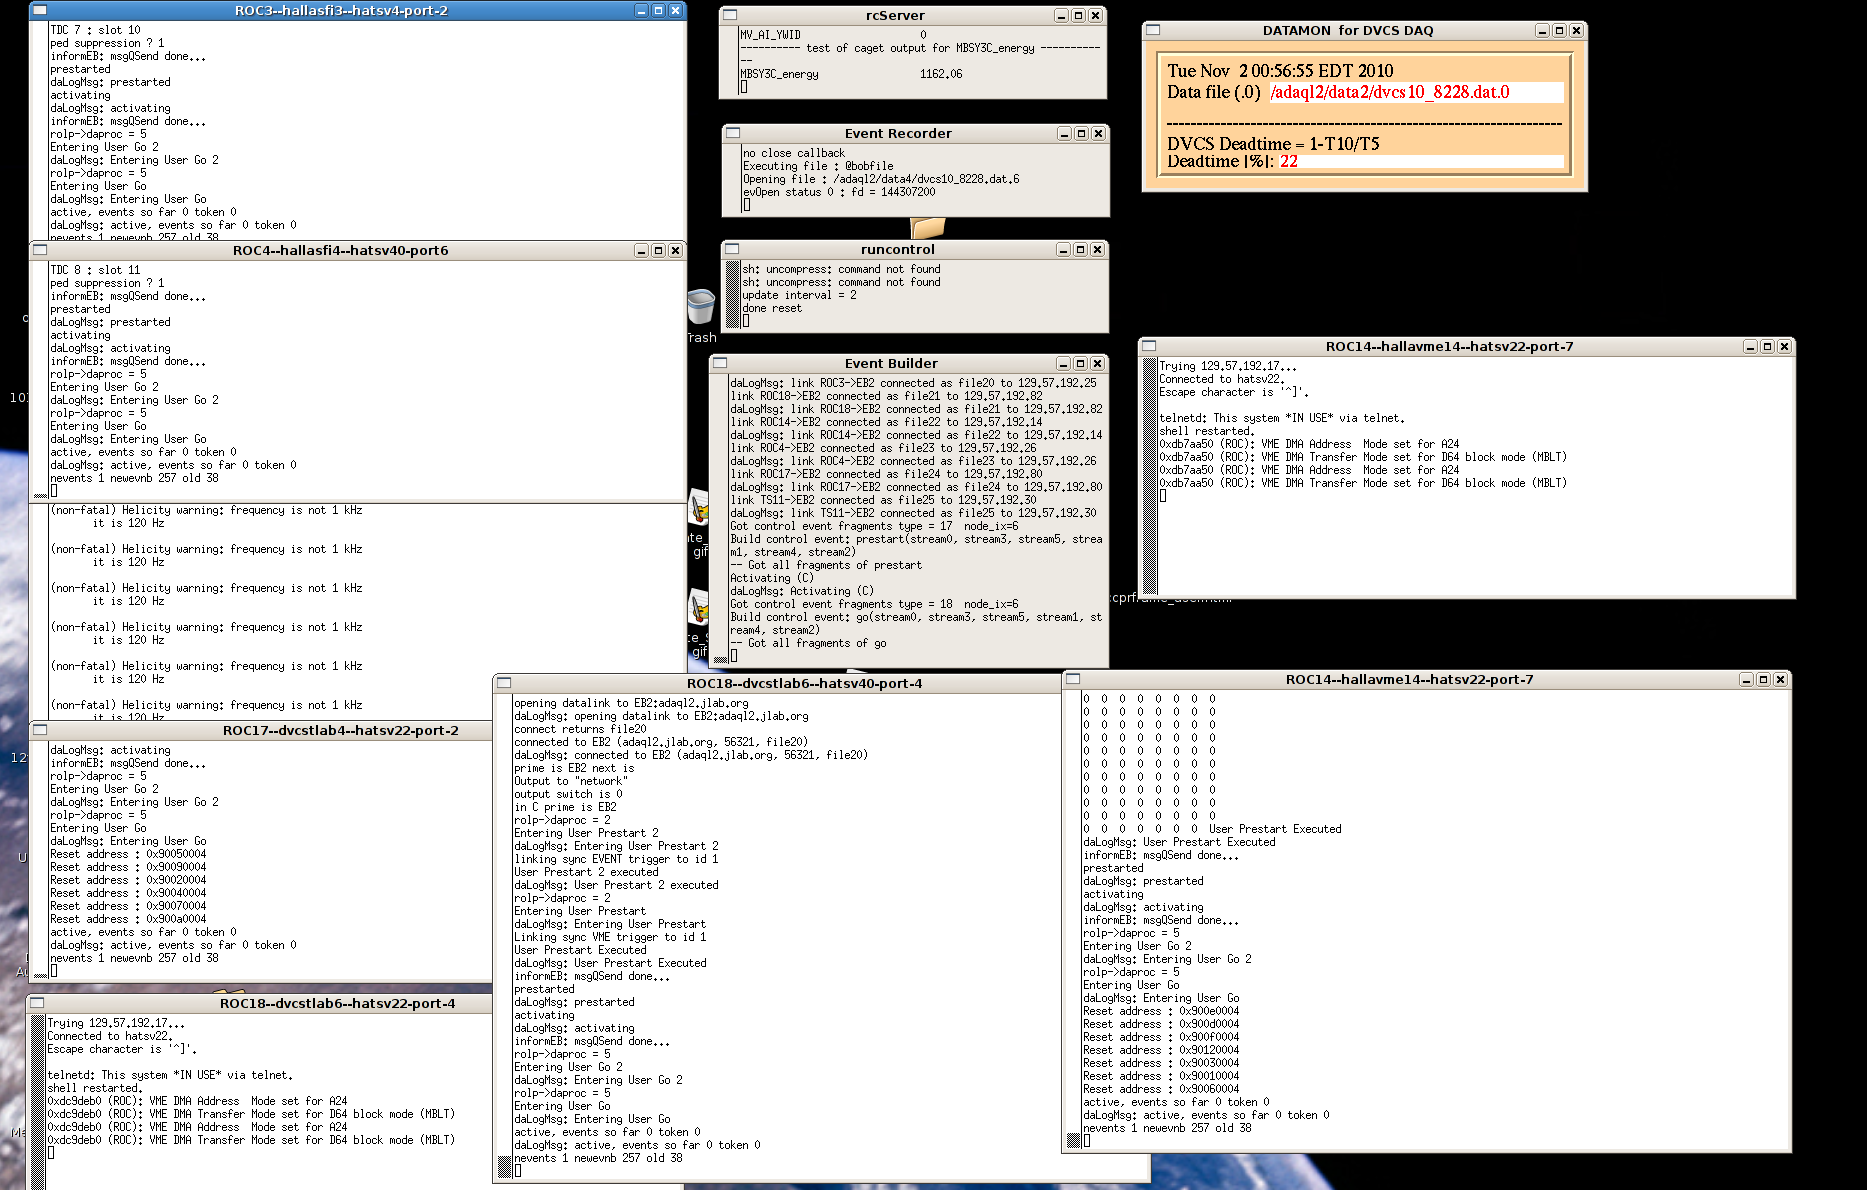Minimize the ROC4--hallasfi4 window
The width and height of the screenshot is (1867, 1190).
tap(641, 250)
